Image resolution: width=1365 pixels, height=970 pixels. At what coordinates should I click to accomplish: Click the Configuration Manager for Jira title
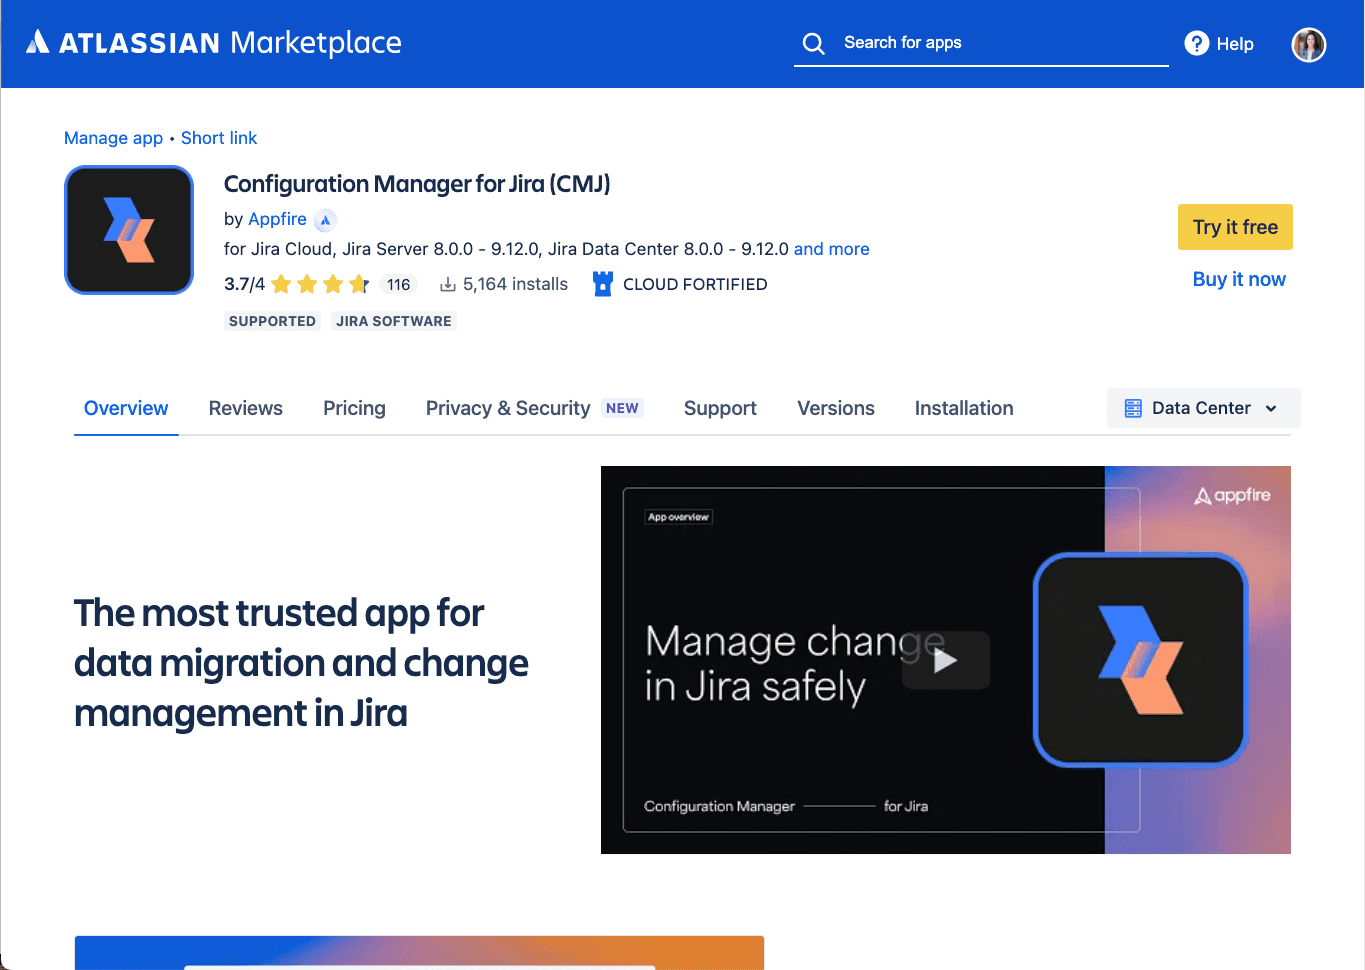(x=417, y=184)
